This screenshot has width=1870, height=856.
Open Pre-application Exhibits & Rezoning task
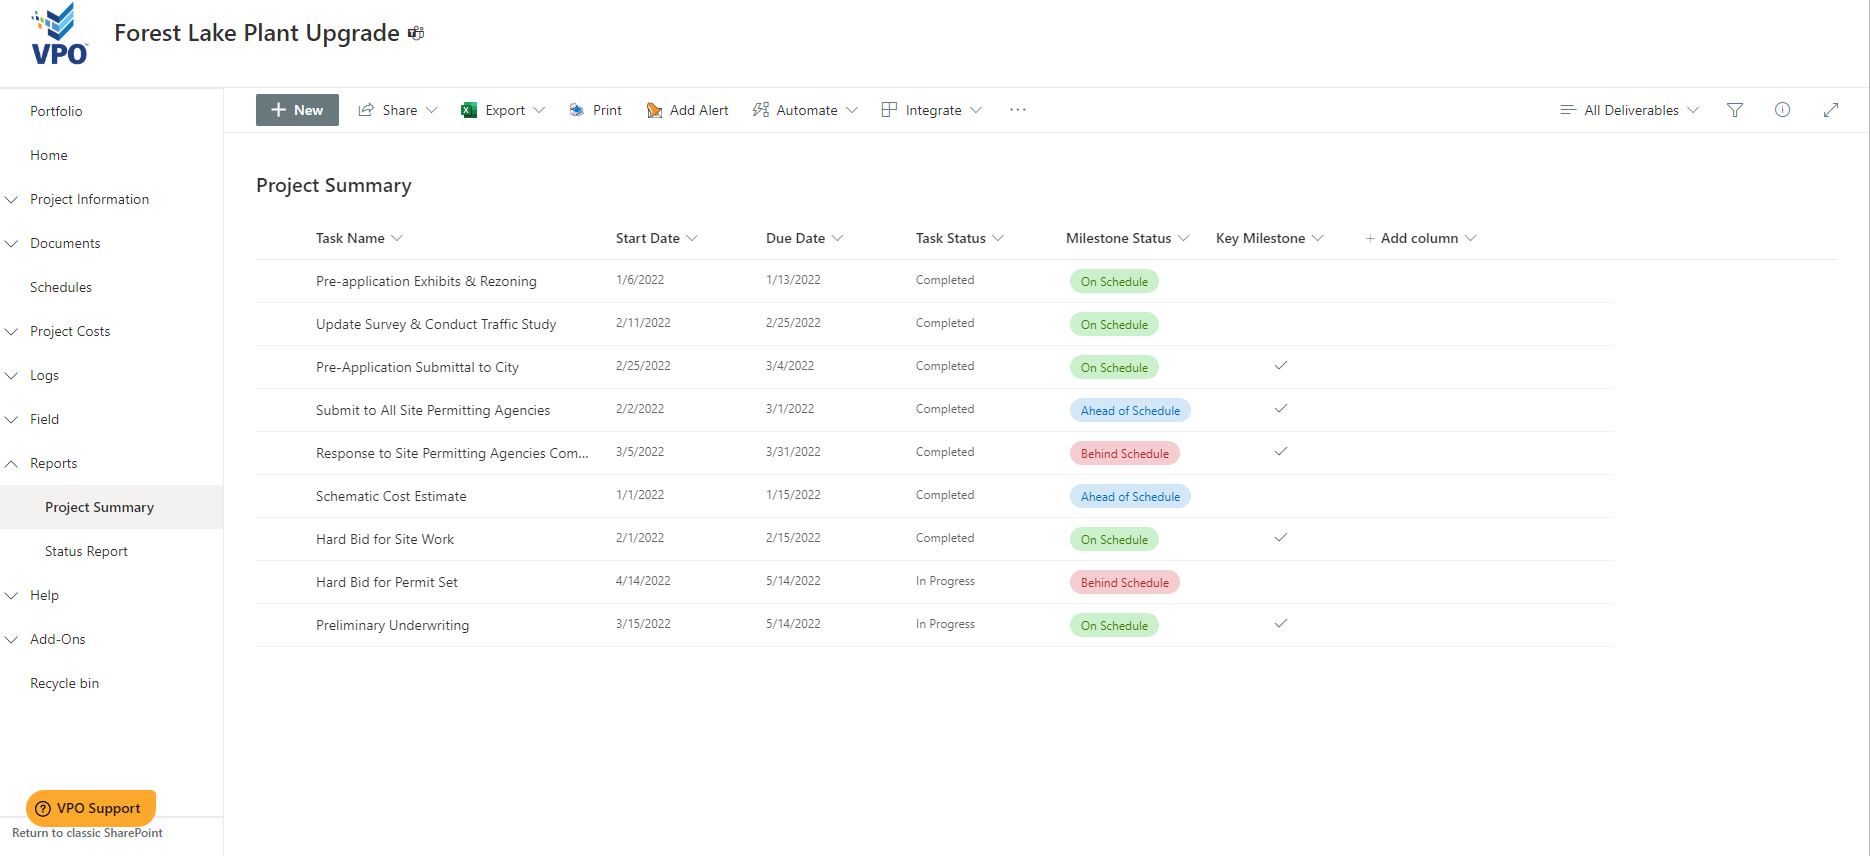tap(426, 281)
